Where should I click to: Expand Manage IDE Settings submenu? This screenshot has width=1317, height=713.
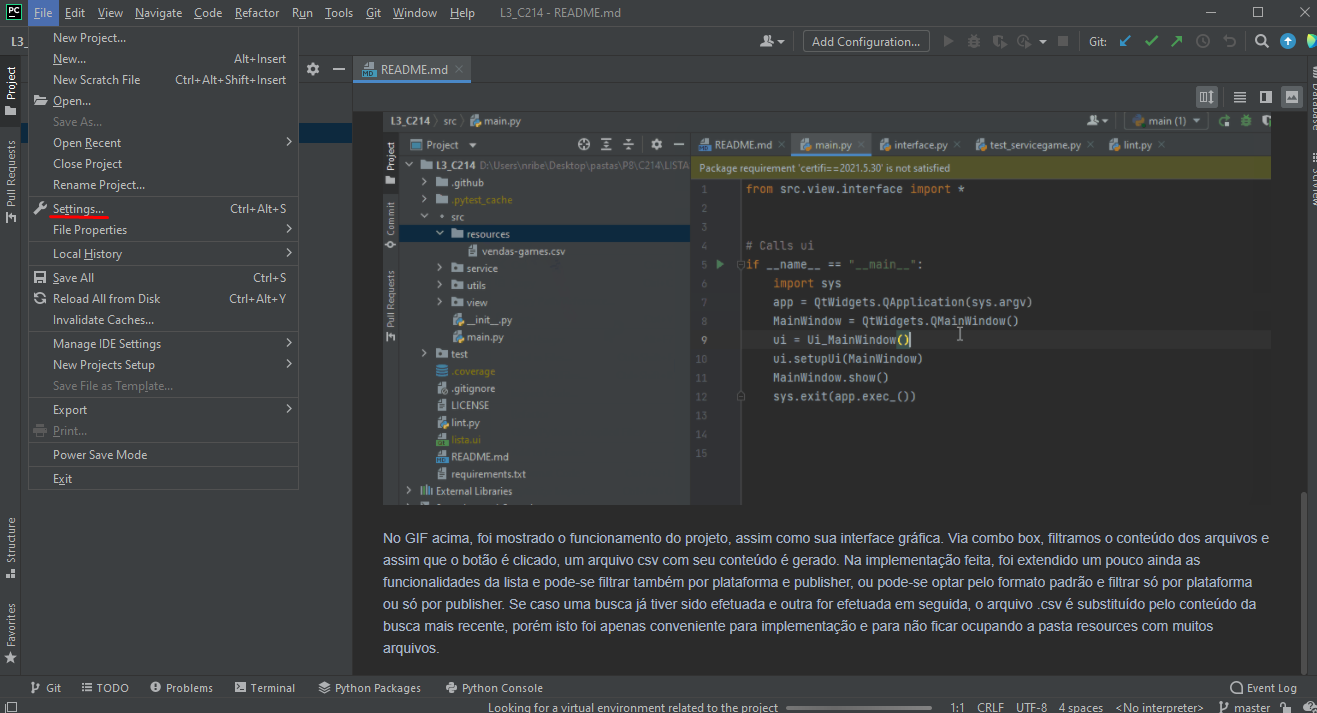click(x=164, y=344)
